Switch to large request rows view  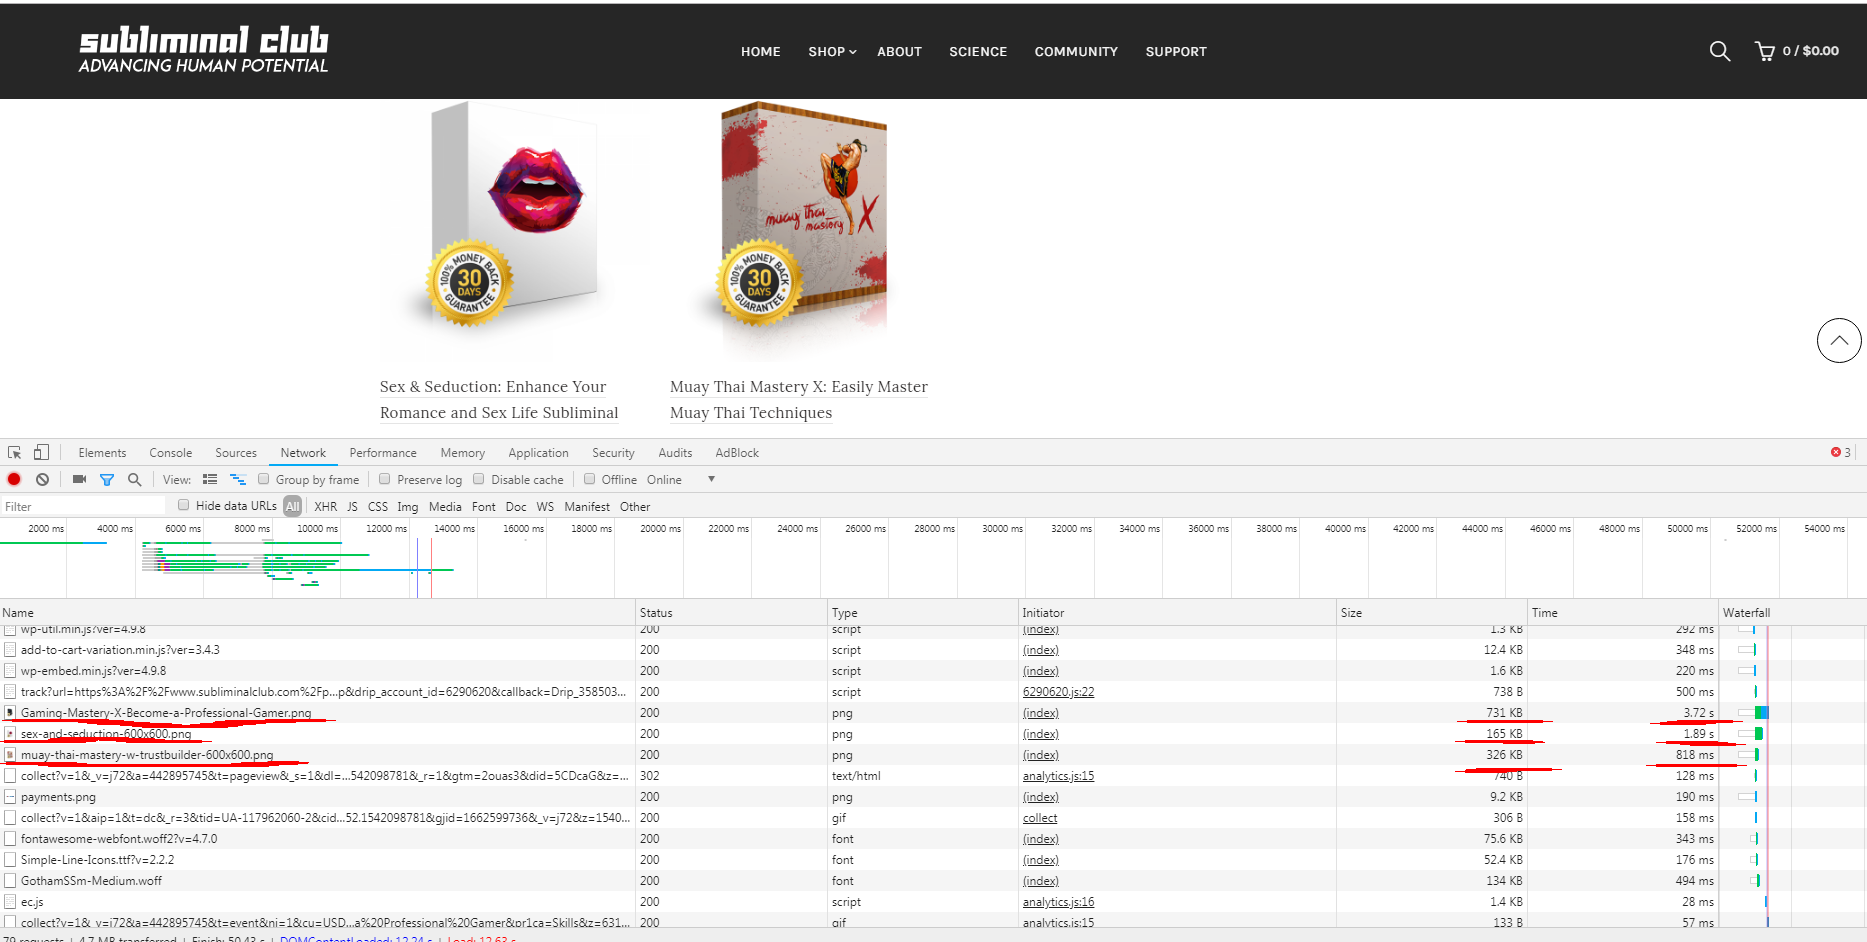[210, 480]
